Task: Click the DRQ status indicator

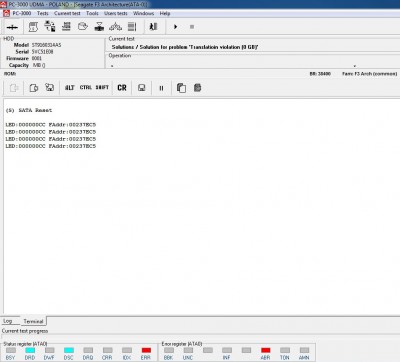Action: coord(88,350)
